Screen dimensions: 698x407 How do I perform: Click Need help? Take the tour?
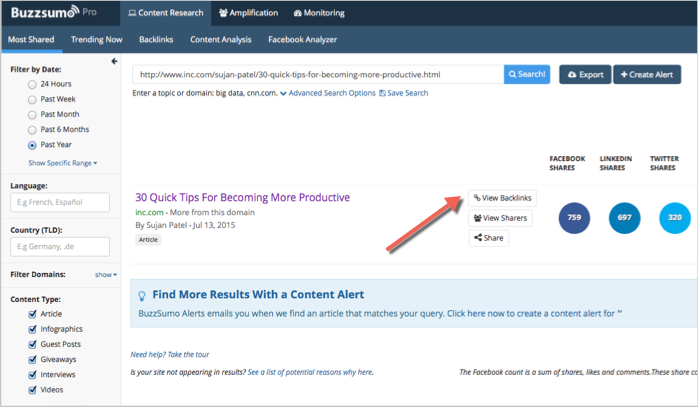(x=170, y=354)
